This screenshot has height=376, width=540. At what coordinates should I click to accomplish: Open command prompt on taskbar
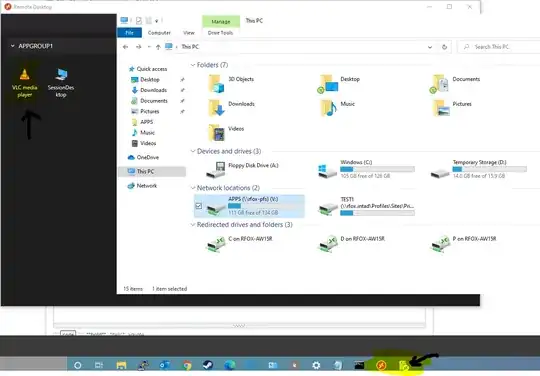pyautogui.click(x=359, y=365)
